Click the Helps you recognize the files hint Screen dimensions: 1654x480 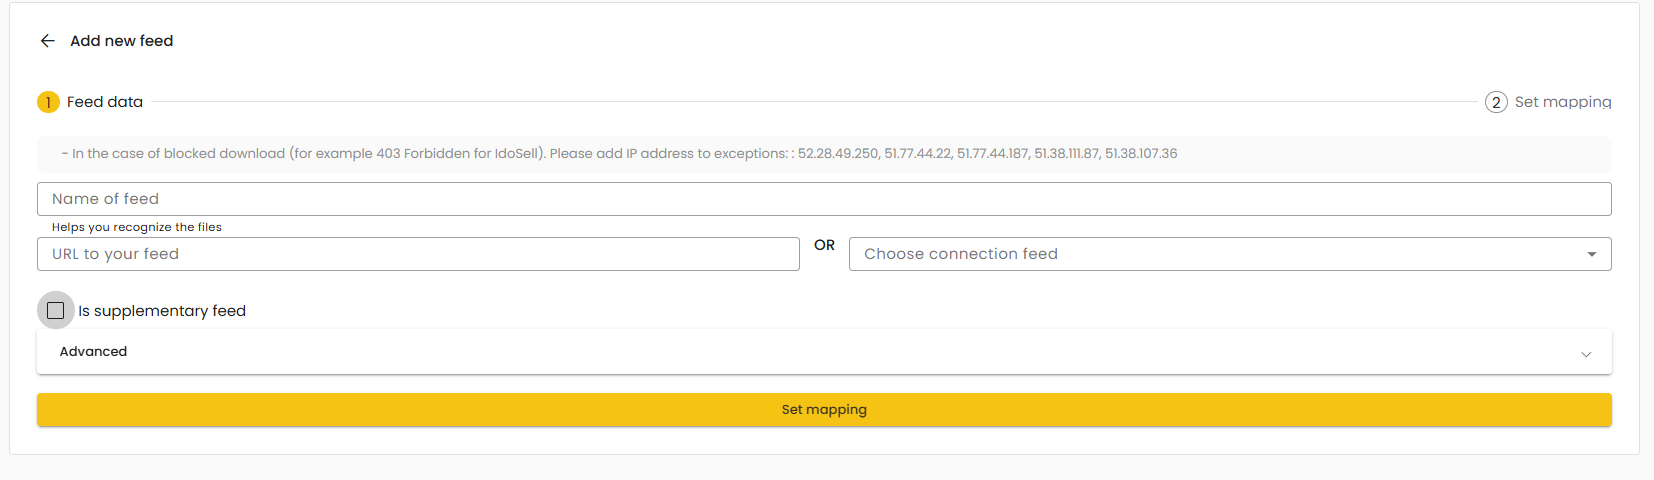point(137,227)
